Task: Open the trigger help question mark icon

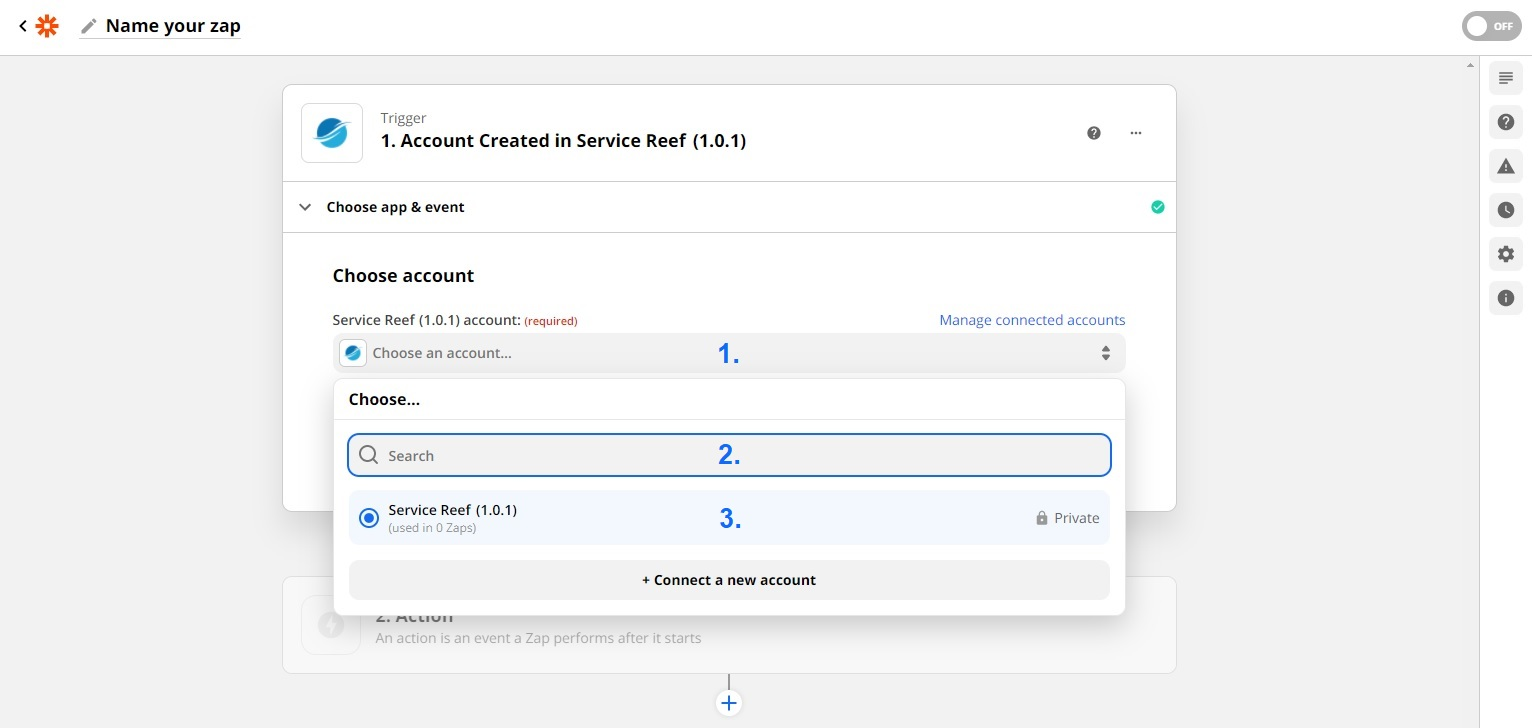Action: click(1094, 132)
